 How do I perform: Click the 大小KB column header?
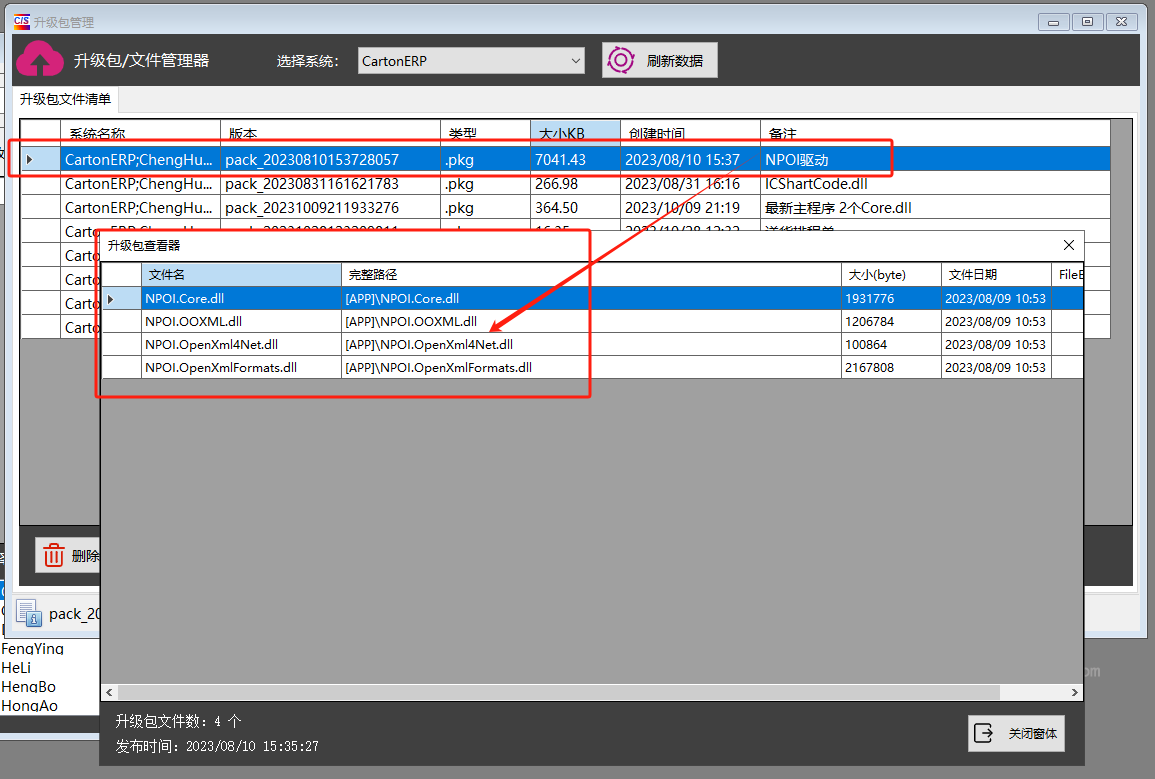pyautogui.click(x=575, y=133)
